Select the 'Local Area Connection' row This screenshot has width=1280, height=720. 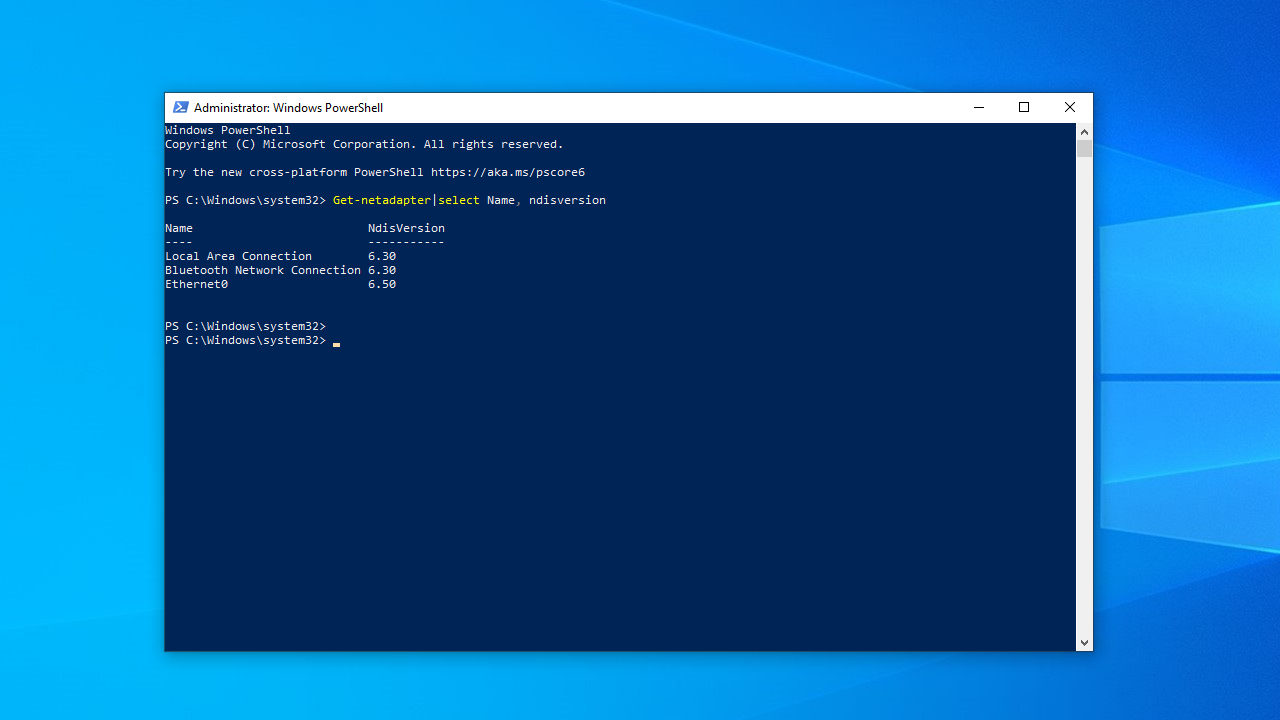pyautogui.click(x=238, y=256)
